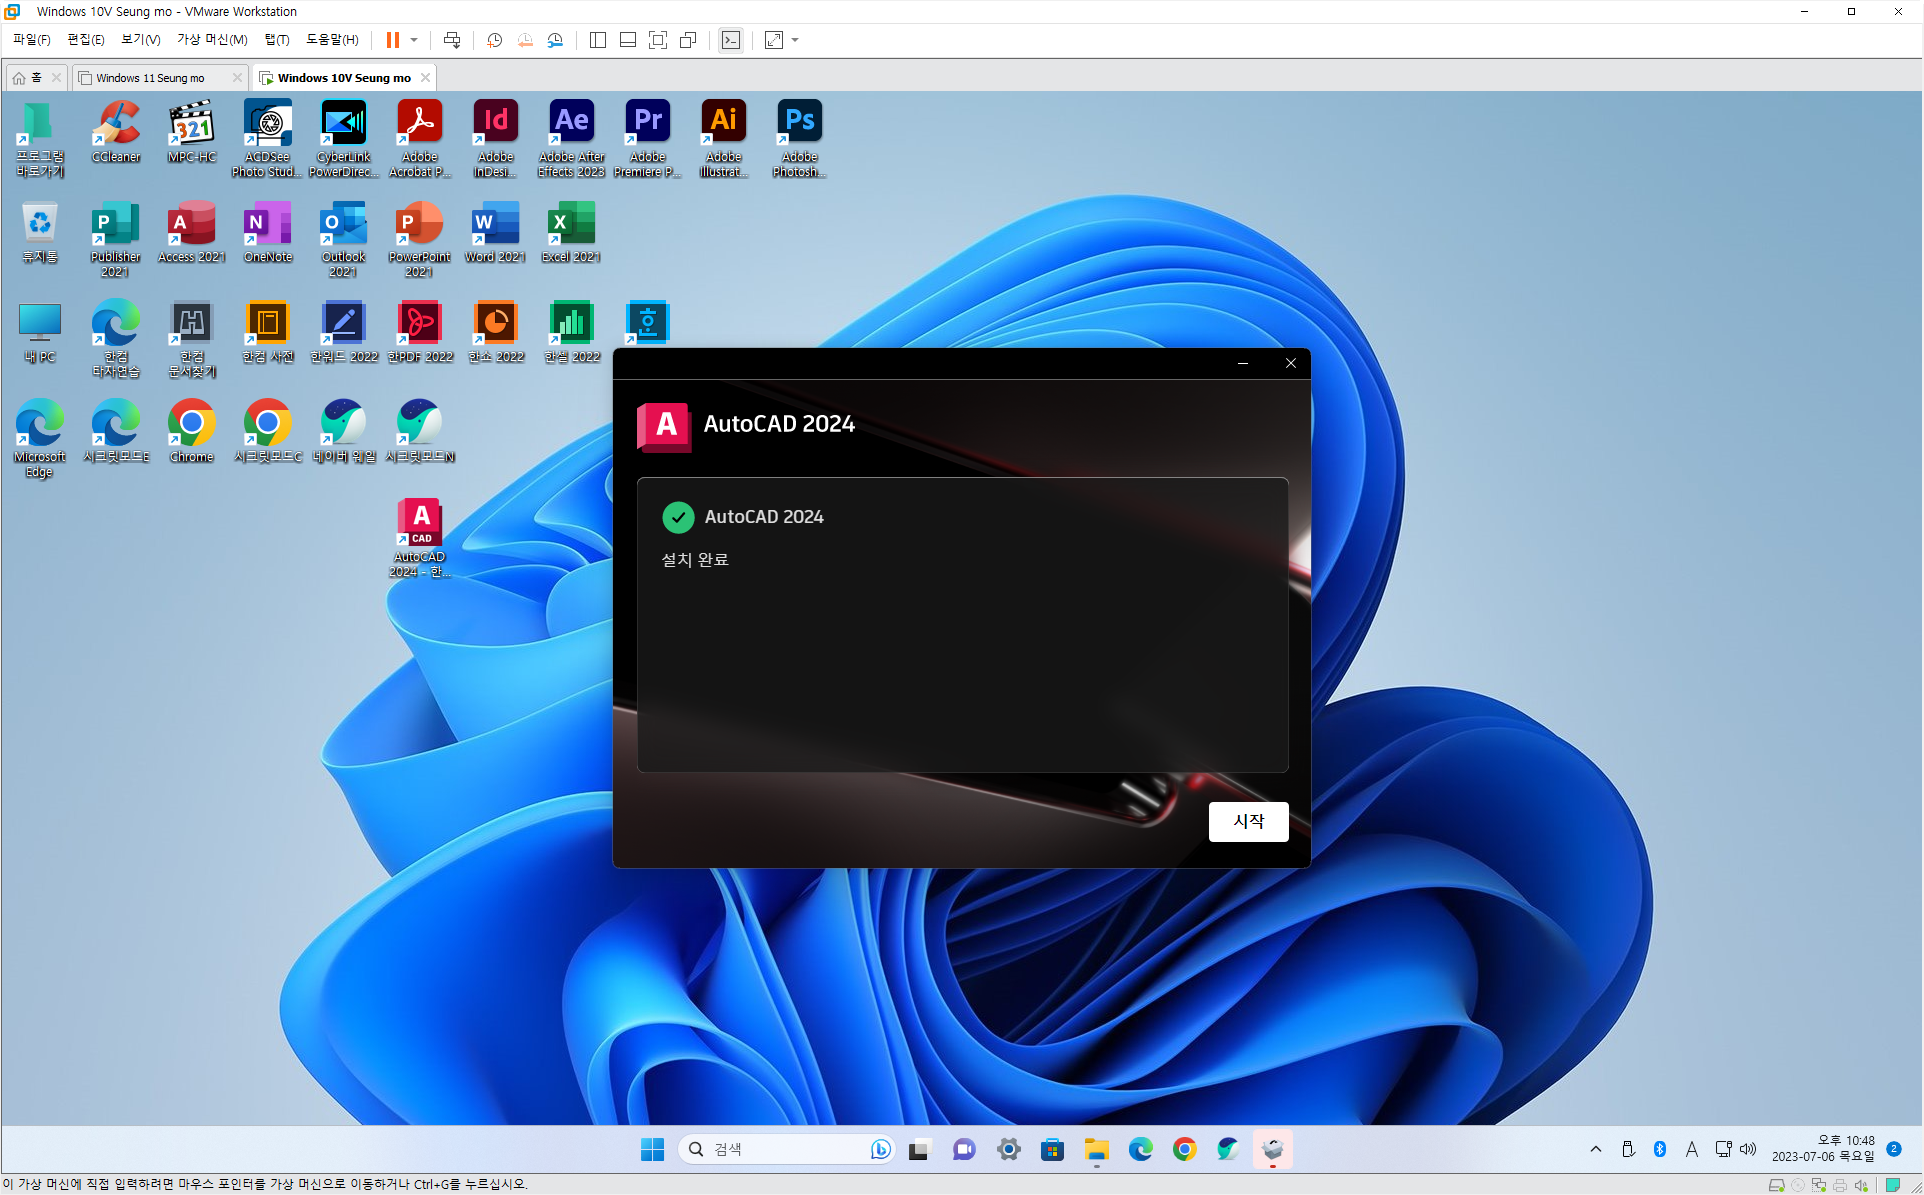Viewport: 1924px width, 1195px height.
Task: Open the 보기(V) menu
Action: [x=140, y=40]
